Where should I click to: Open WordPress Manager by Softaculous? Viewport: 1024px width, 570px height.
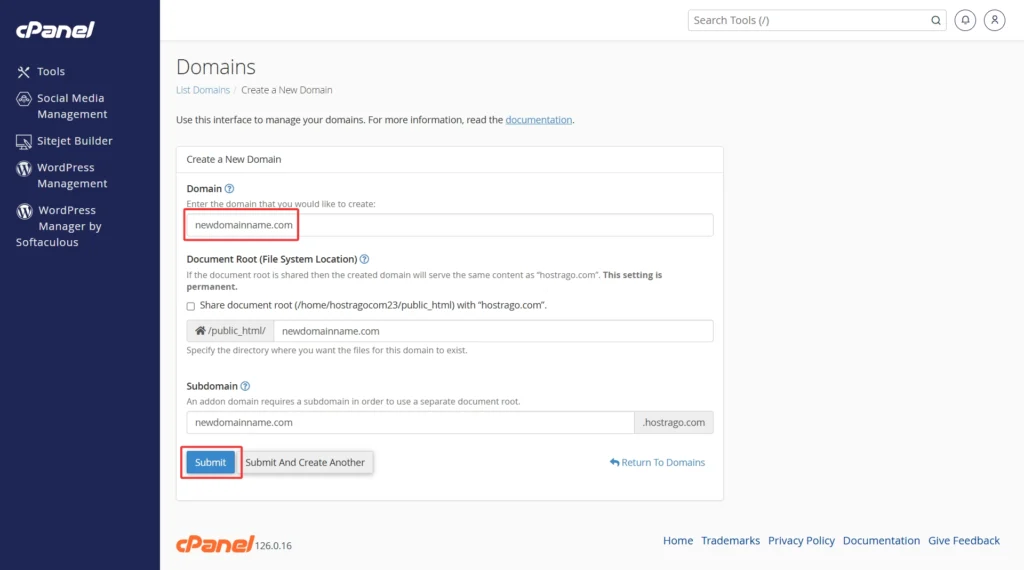click(59, 226)
